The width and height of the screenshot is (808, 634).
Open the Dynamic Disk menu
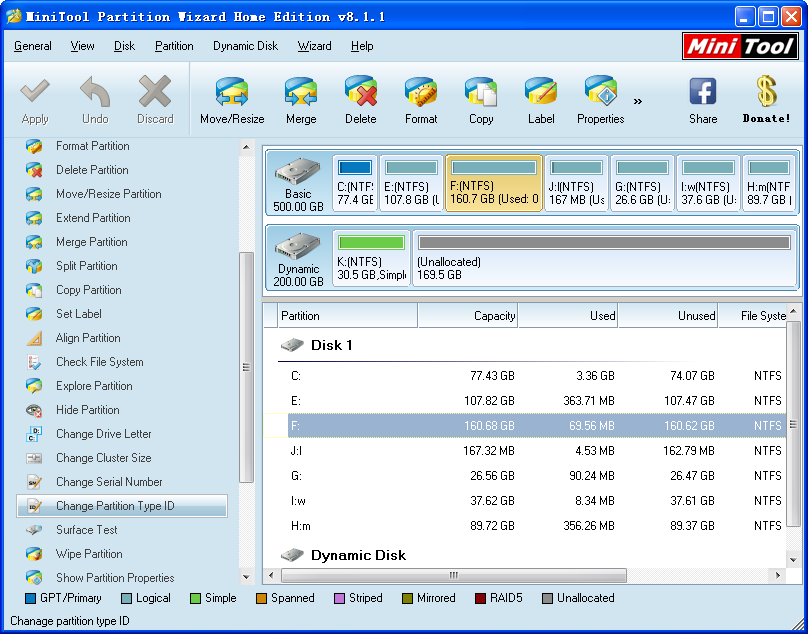[245, 46]
